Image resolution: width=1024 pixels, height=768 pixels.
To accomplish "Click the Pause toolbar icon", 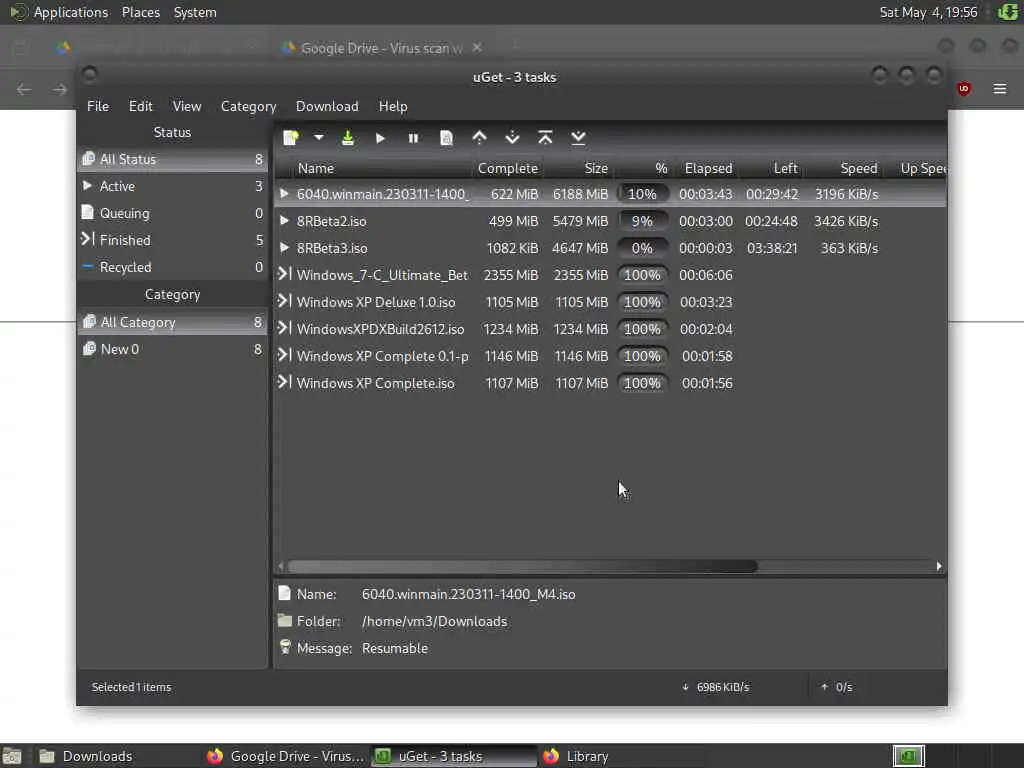I will [413, 138].
